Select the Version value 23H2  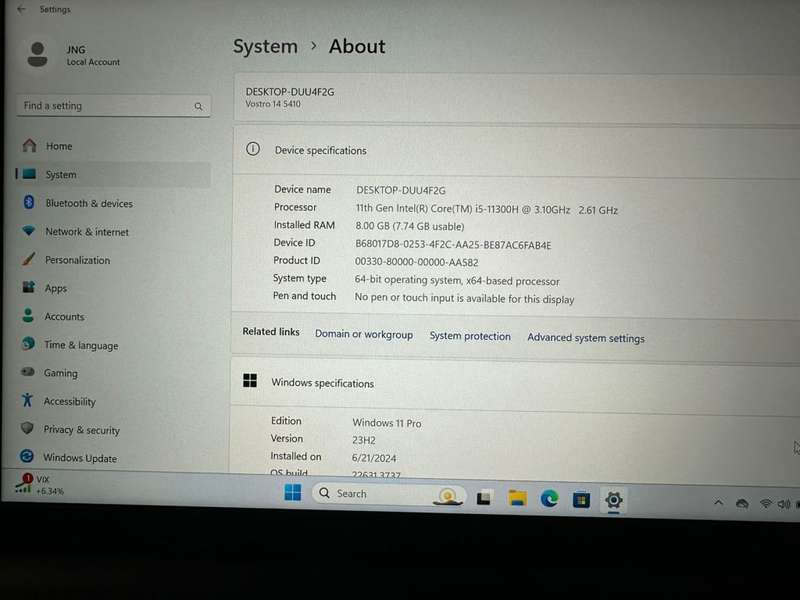(x=364, y=440)
